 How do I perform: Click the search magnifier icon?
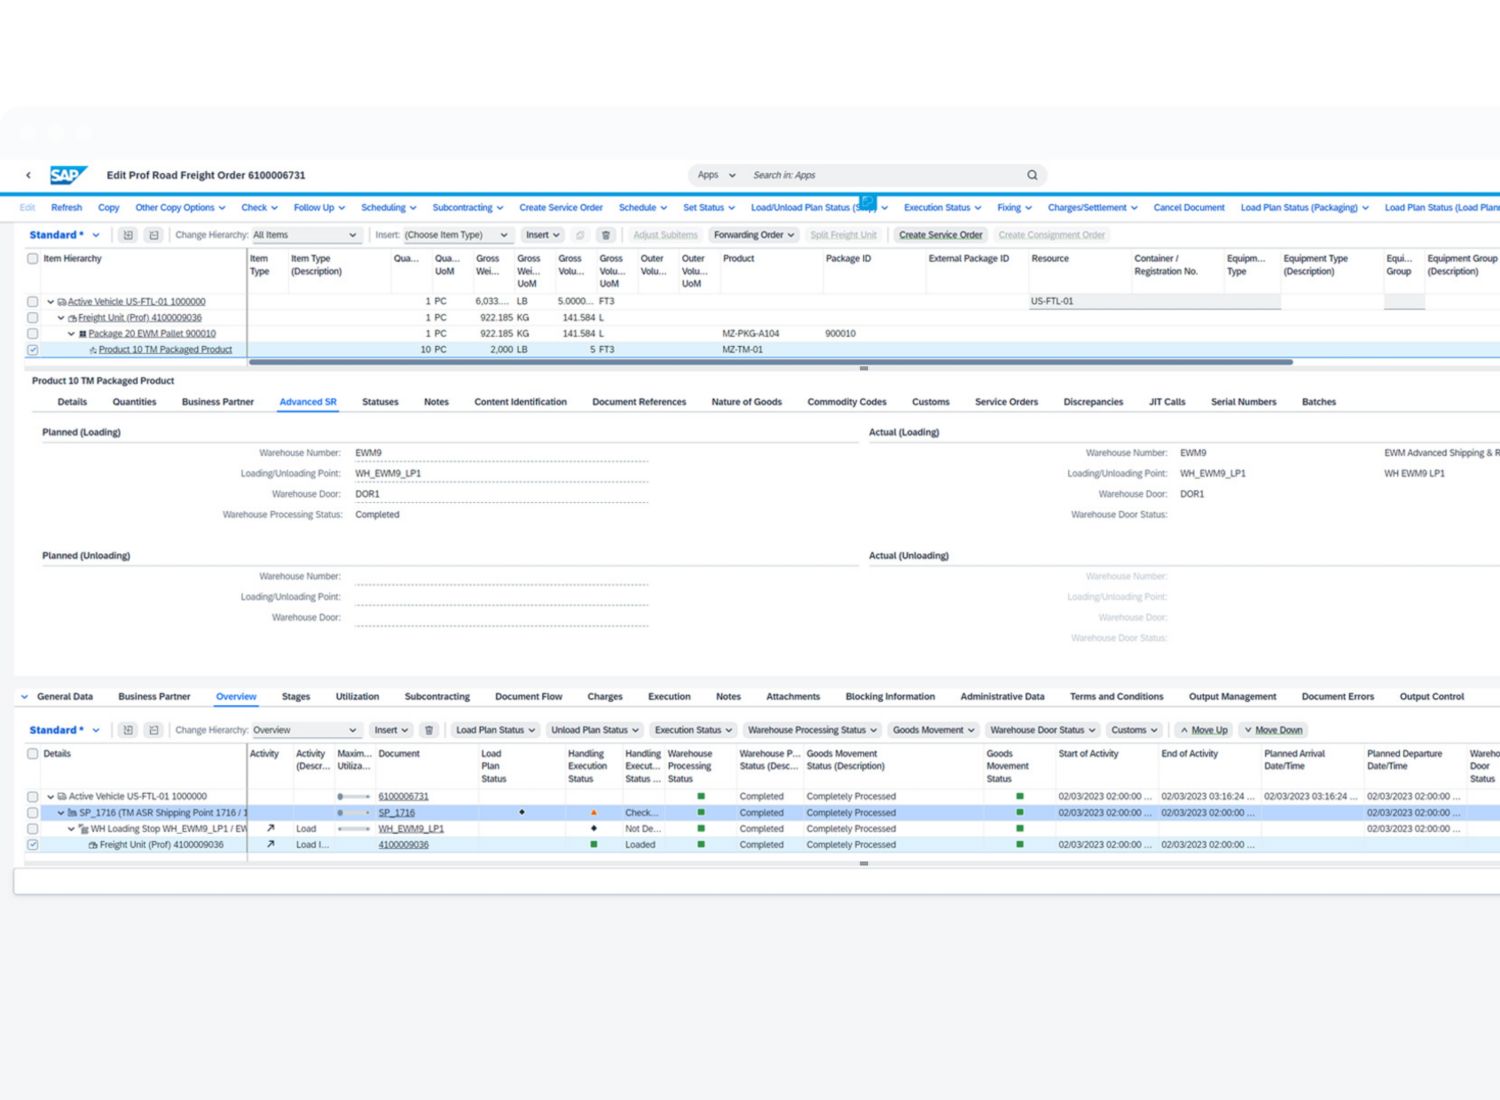[1032, 175]
